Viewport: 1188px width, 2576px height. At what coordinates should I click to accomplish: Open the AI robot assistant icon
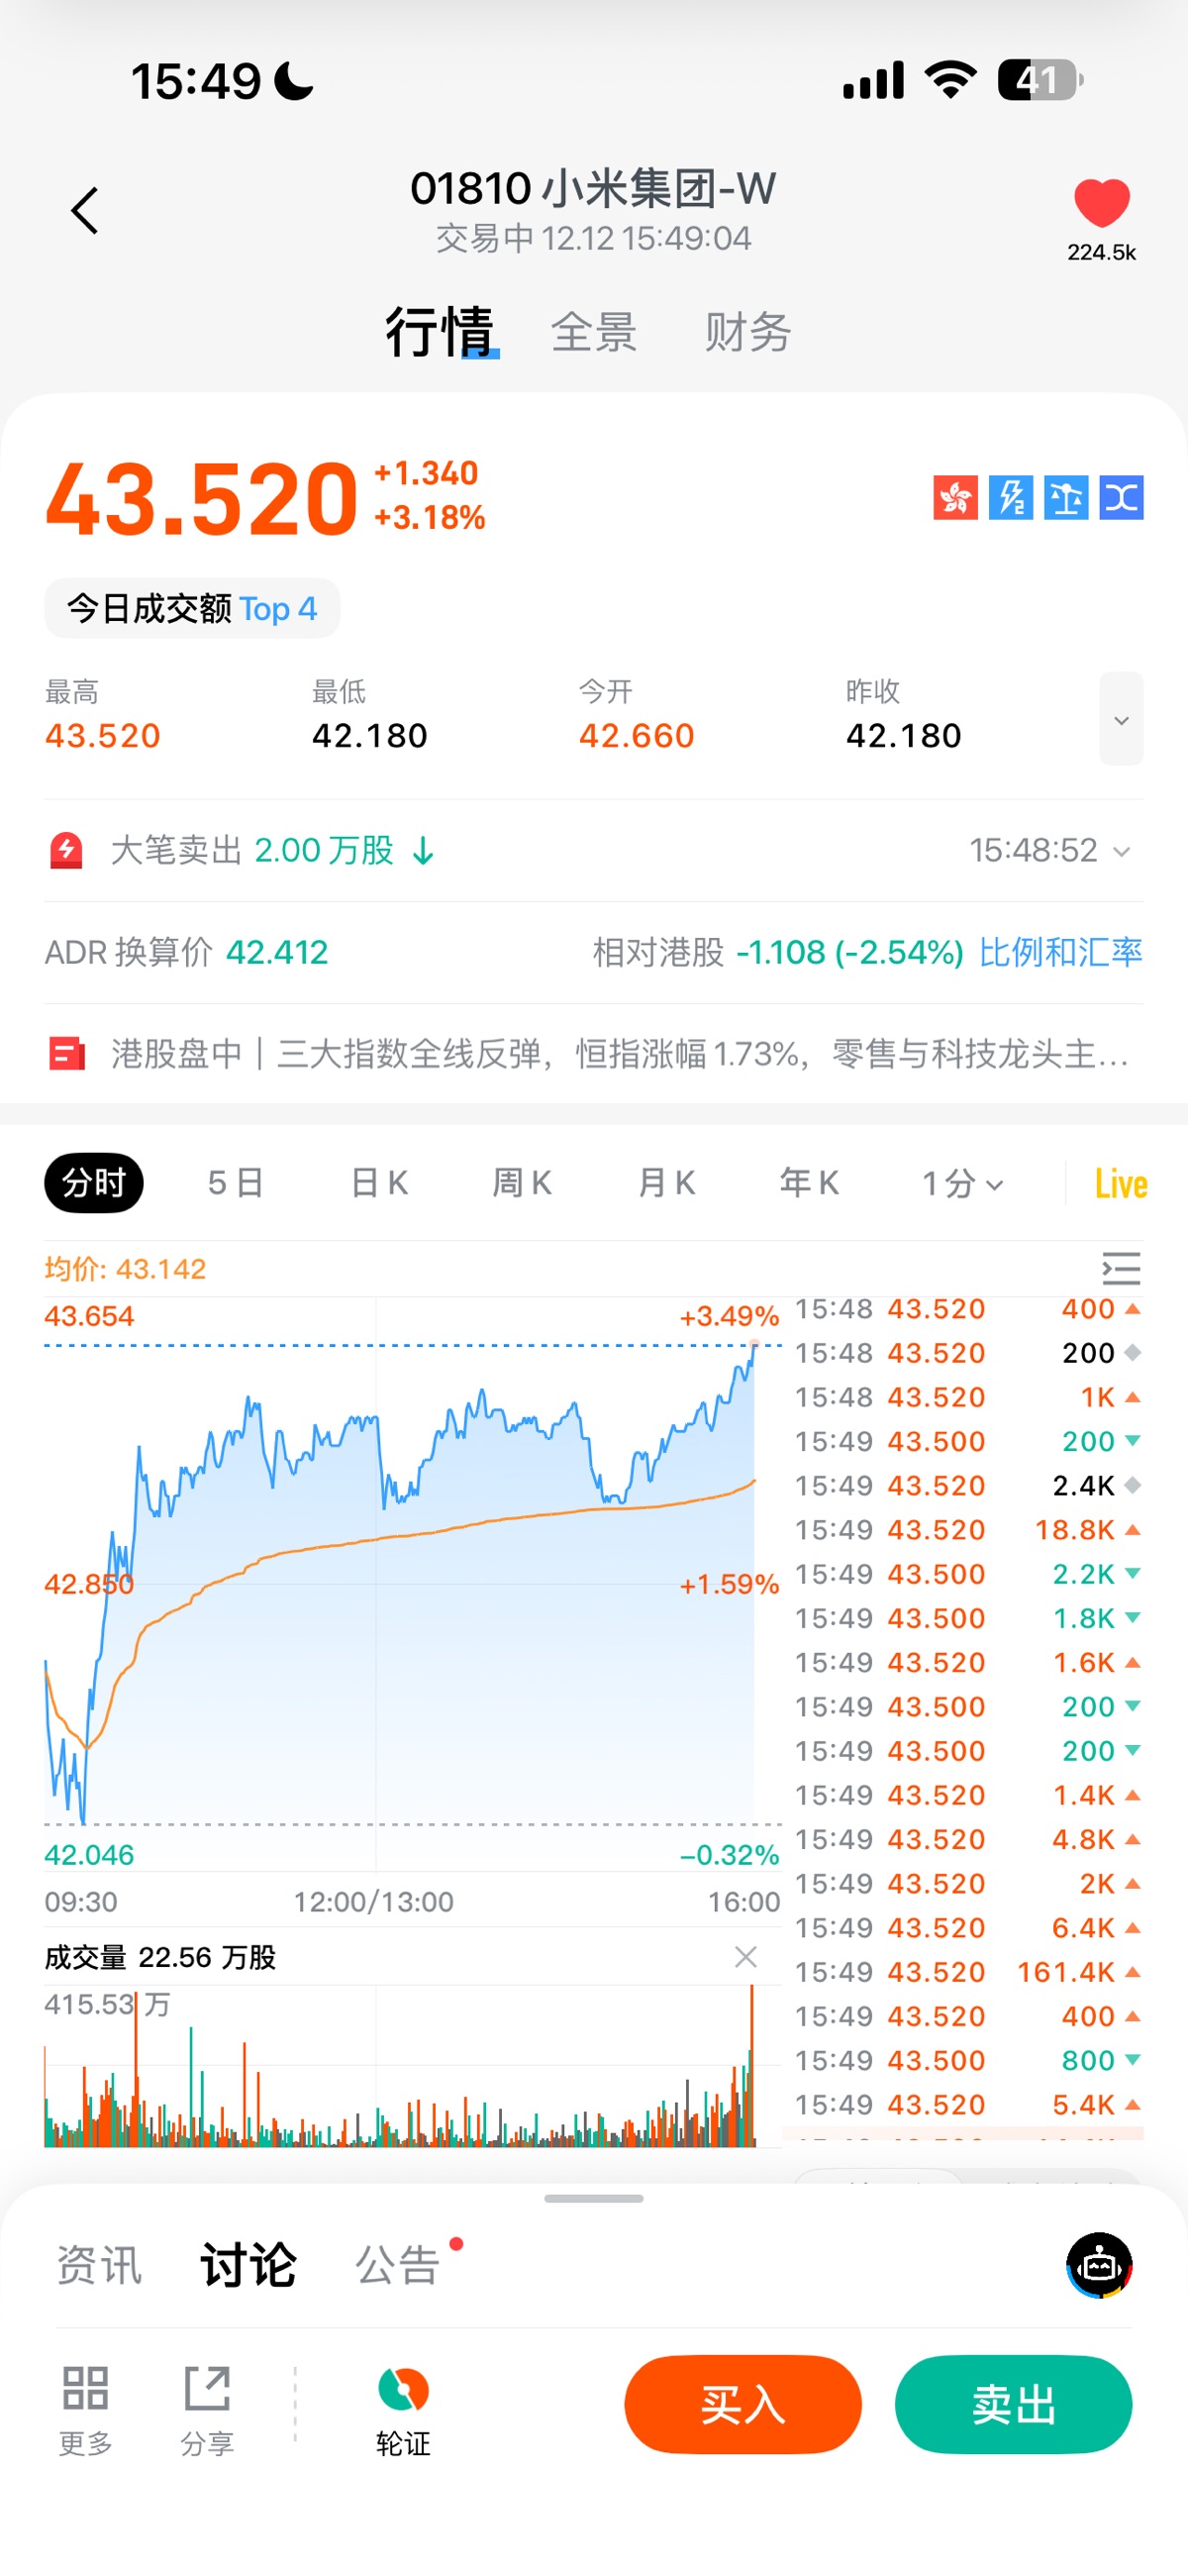pos(1099,2265)
